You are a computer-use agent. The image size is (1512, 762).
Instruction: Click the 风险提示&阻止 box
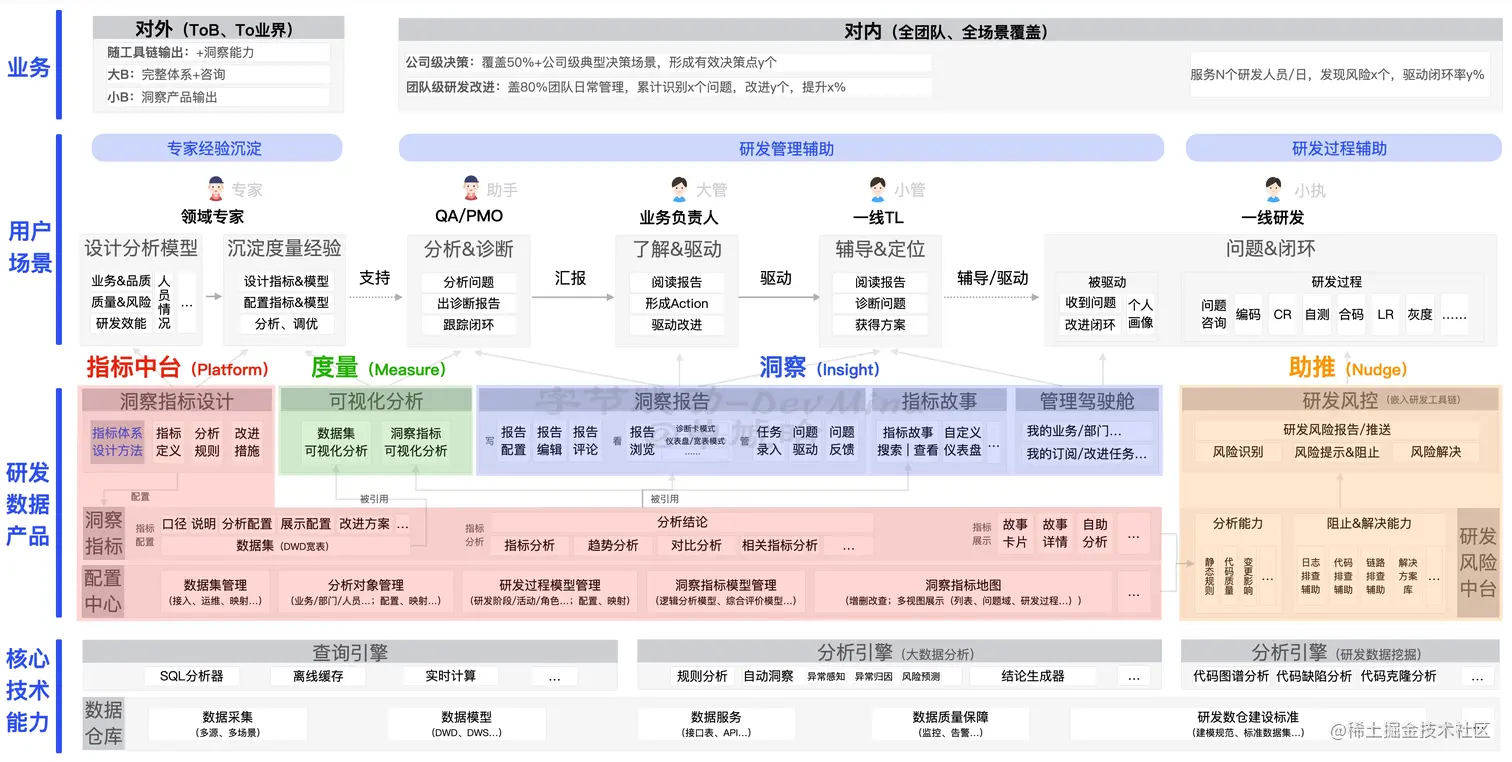click(x=1336, y=452)
